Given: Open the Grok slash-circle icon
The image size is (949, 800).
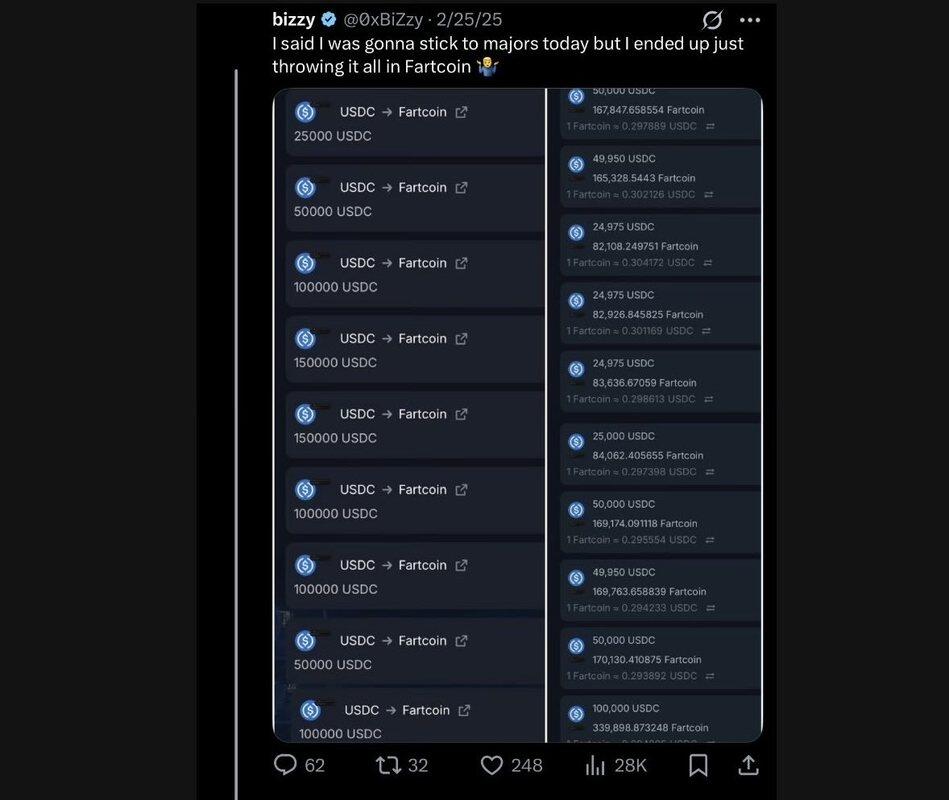Looking at the screenshot, I should 712,20.
